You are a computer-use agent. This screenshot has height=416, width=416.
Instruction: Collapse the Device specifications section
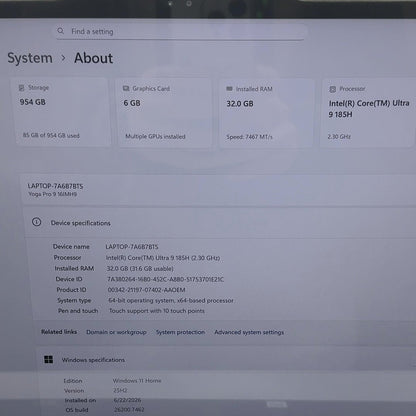click(x=220, y=222)
